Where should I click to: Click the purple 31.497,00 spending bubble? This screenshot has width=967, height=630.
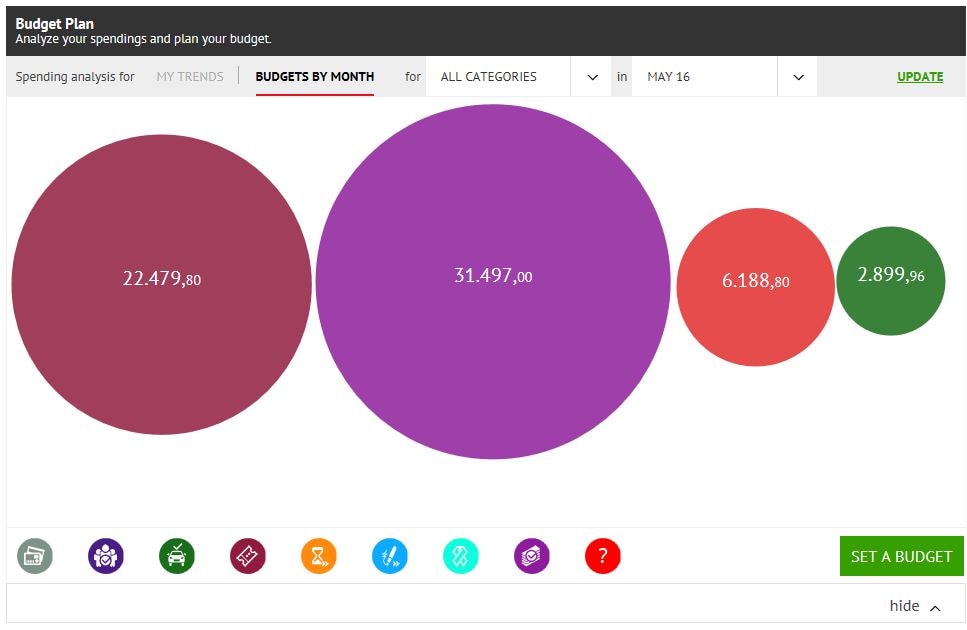point(493,282)
